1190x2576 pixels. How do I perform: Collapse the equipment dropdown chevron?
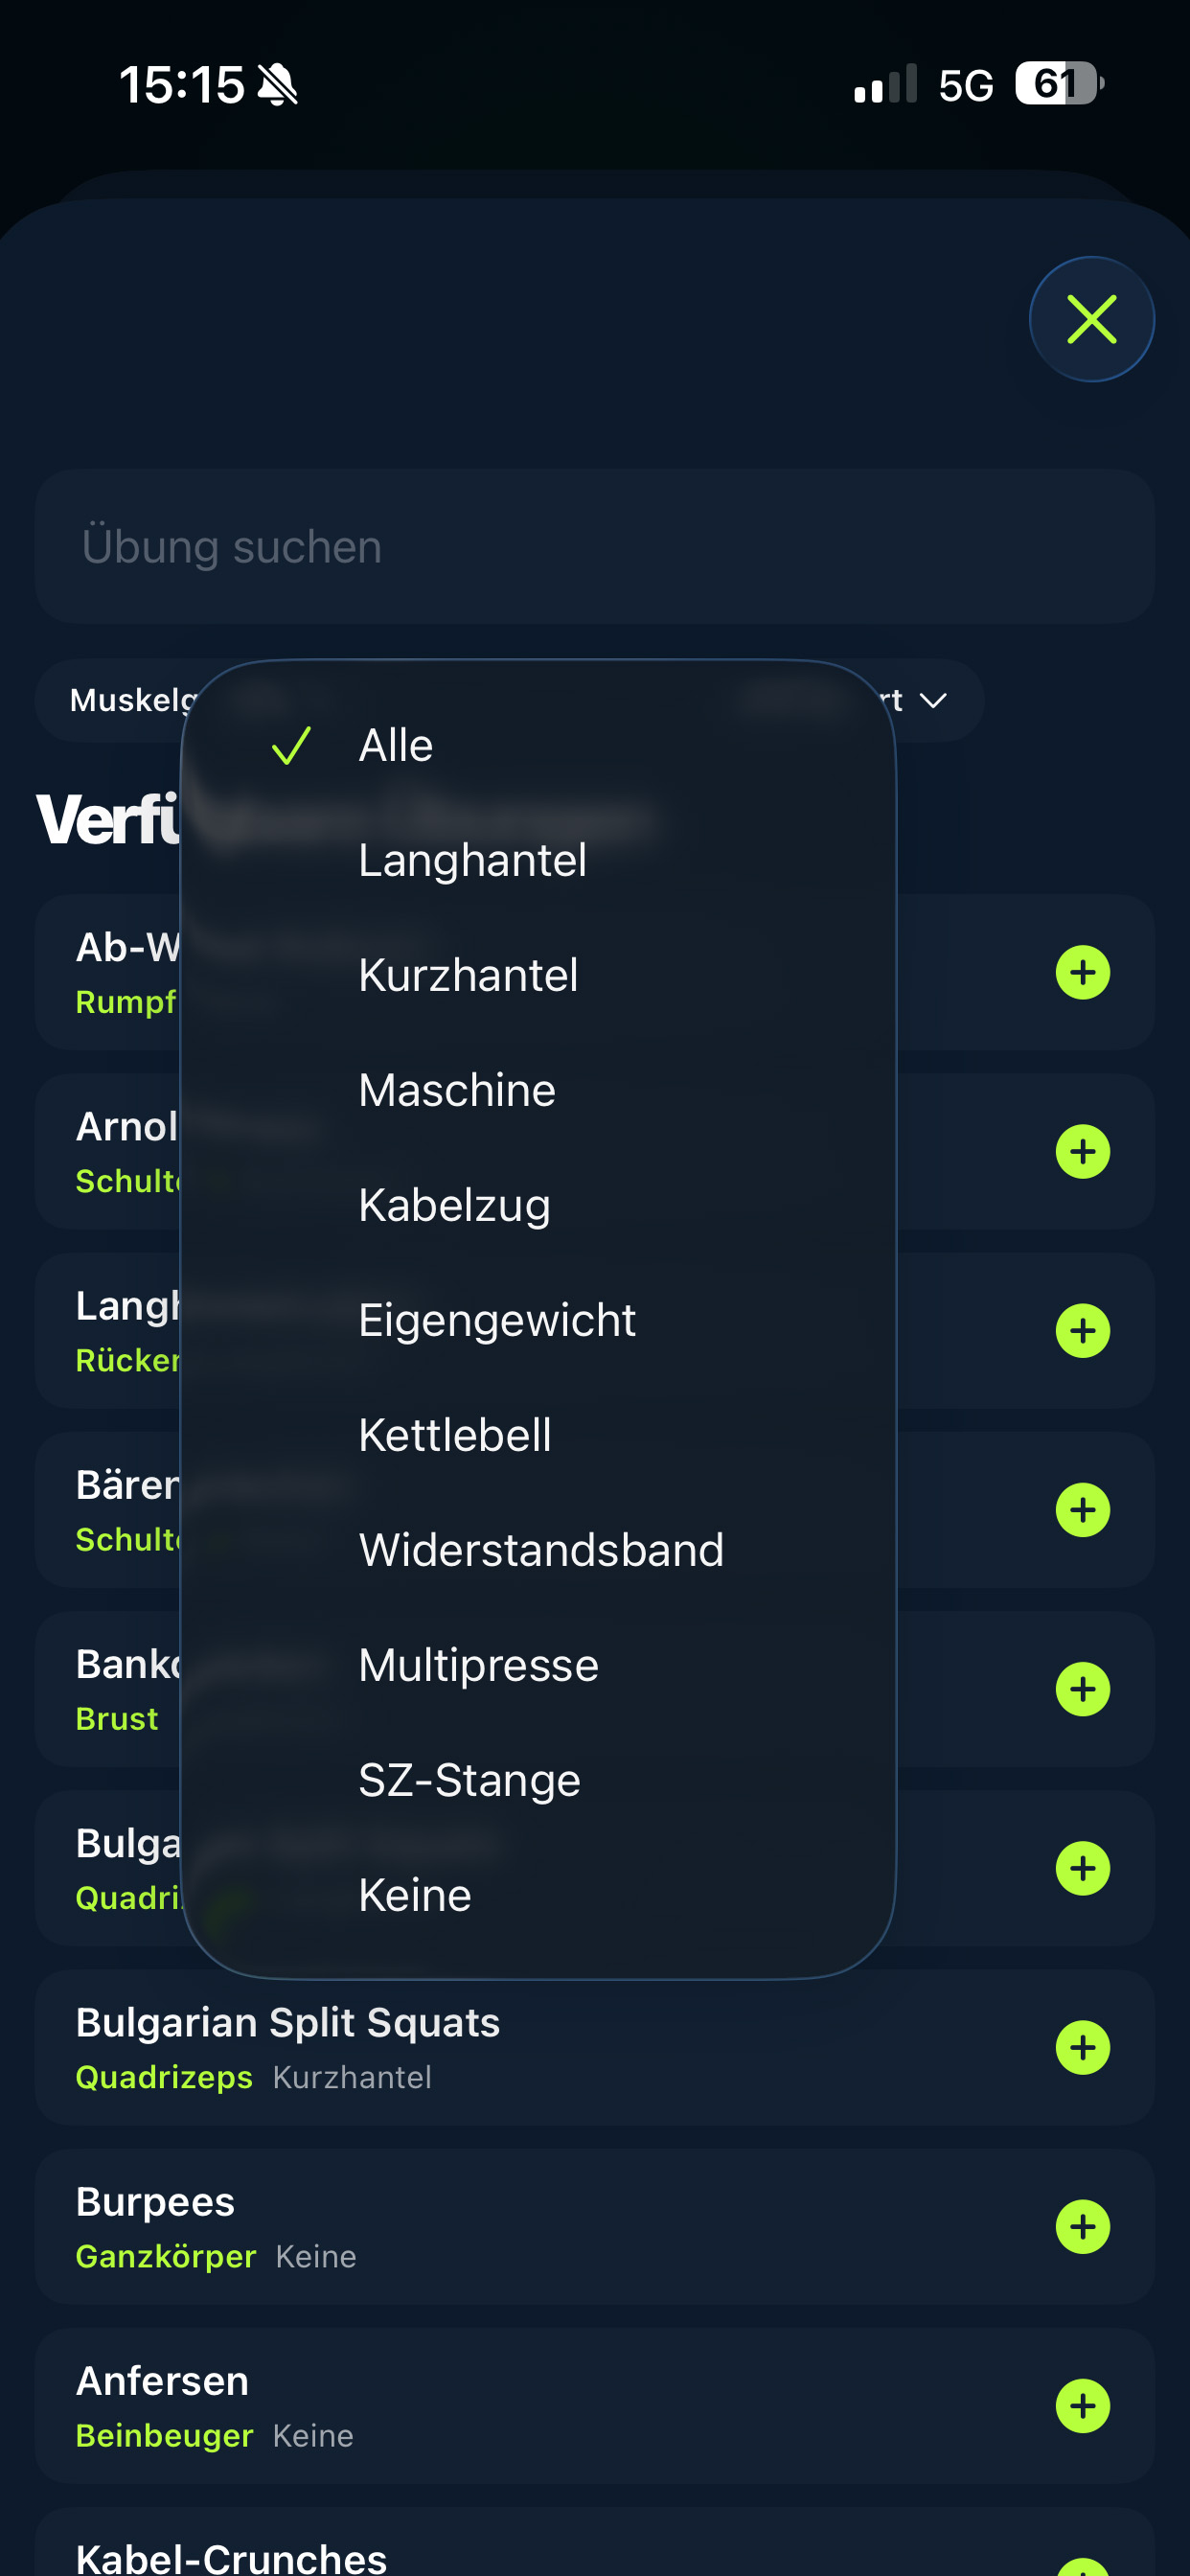tap(932, 700)
